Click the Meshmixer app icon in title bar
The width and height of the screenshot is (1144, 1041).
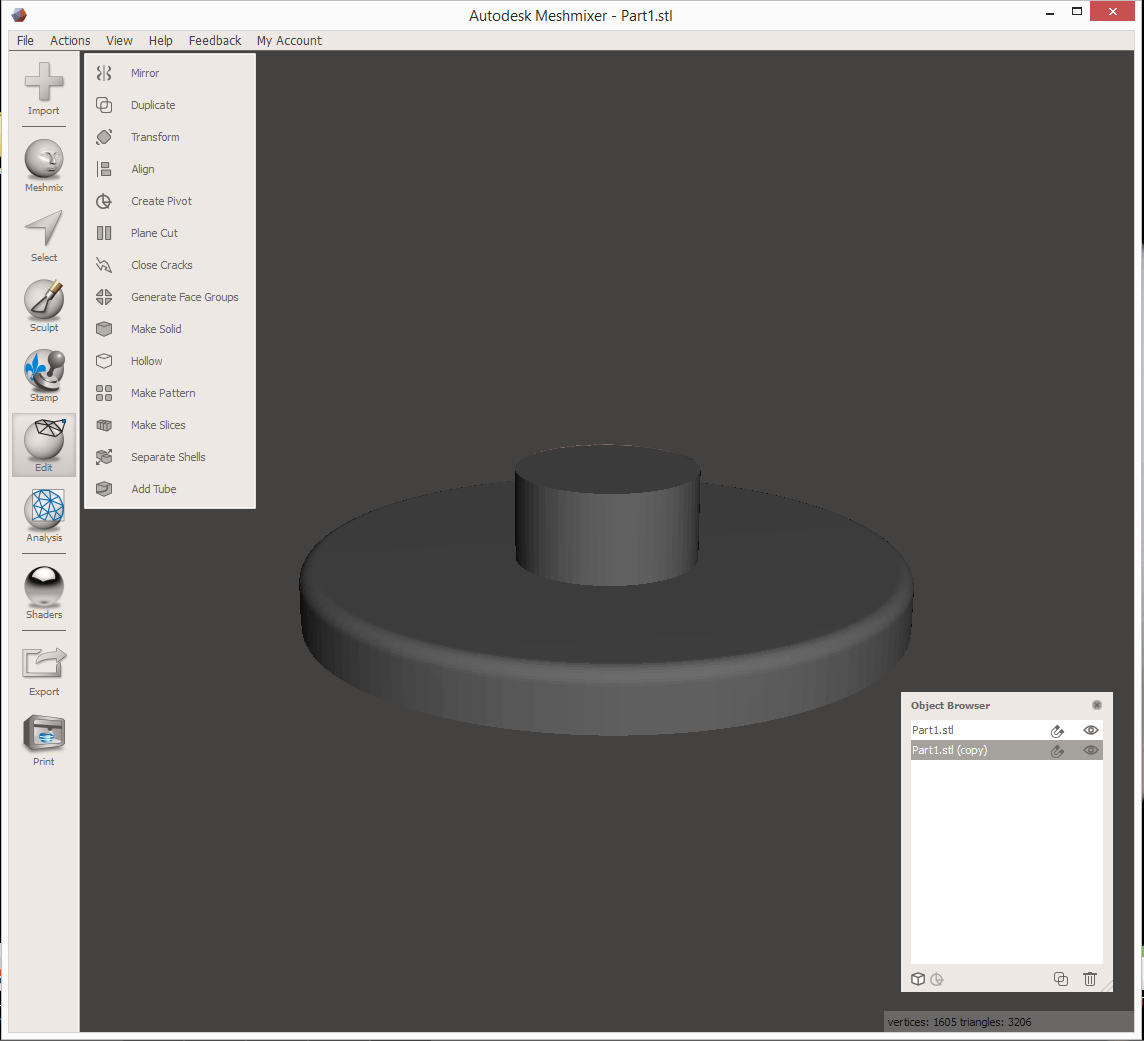point(19,15)
